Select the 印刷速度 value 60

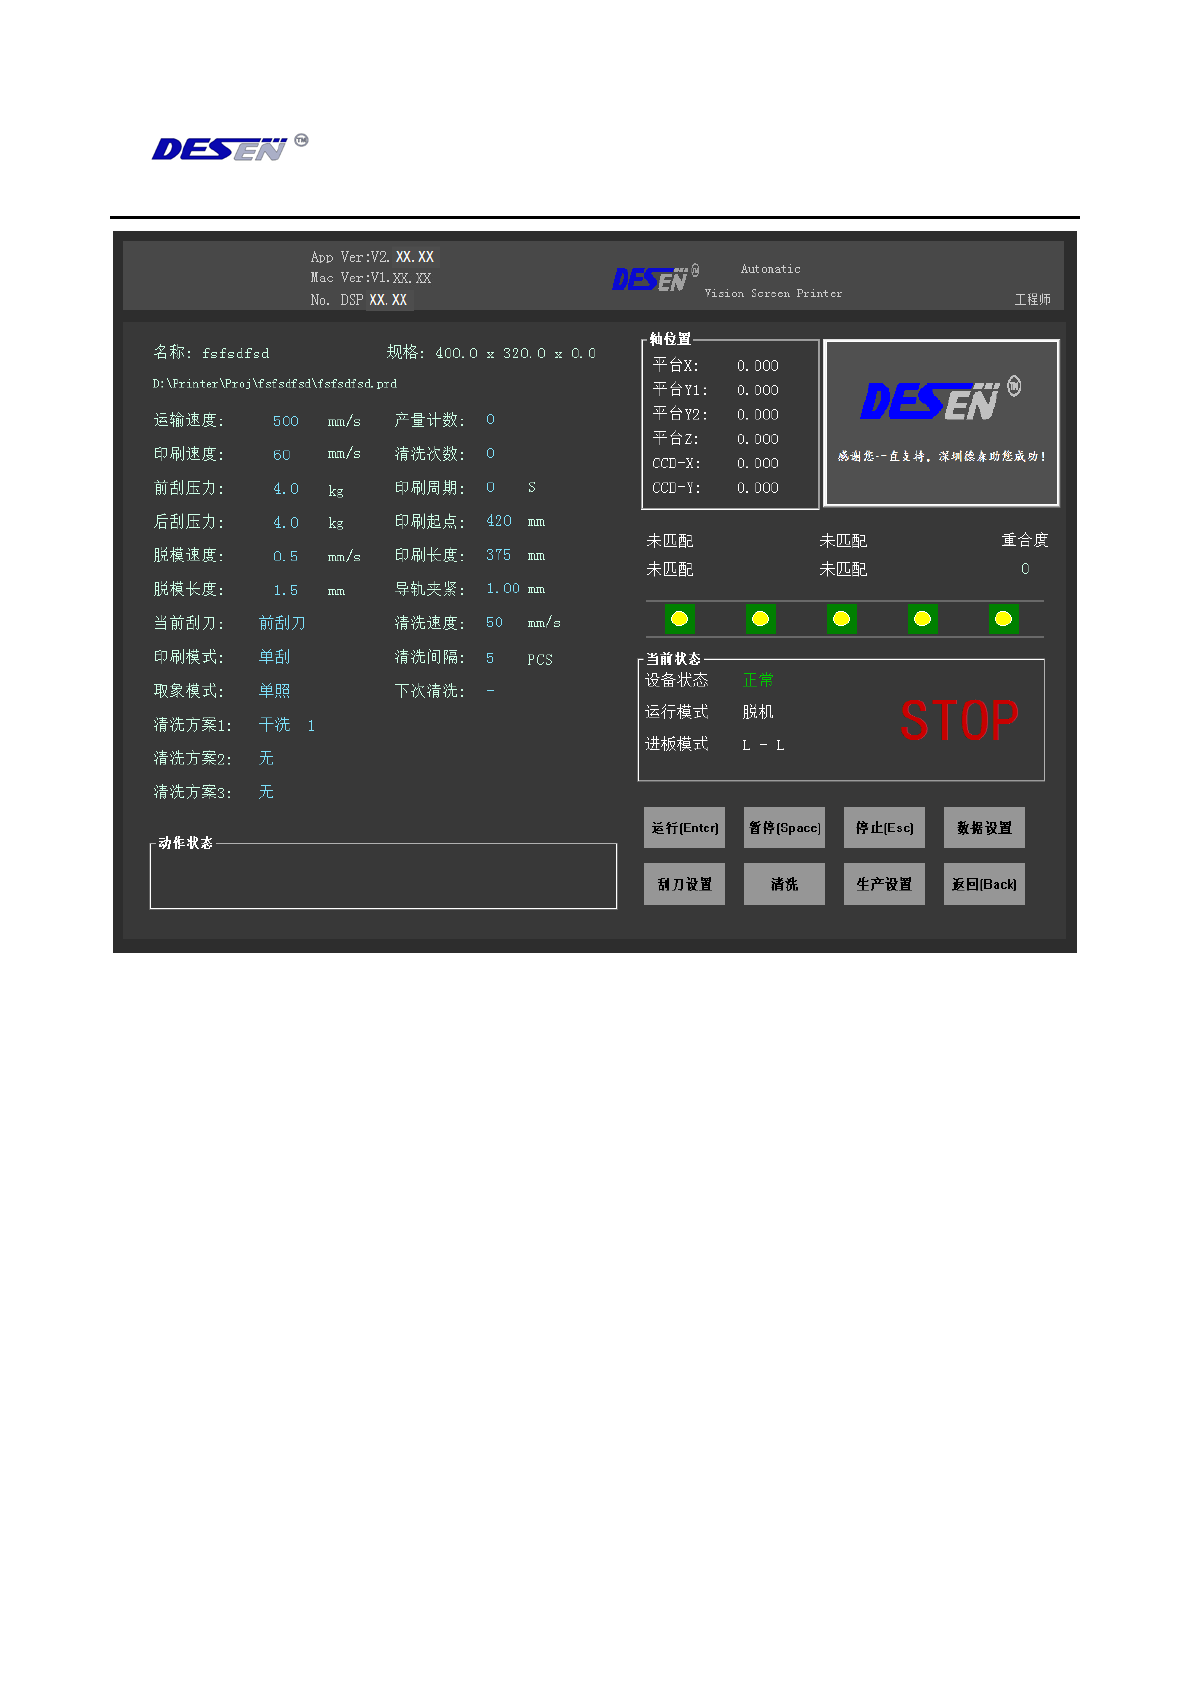tap(282, 455)
